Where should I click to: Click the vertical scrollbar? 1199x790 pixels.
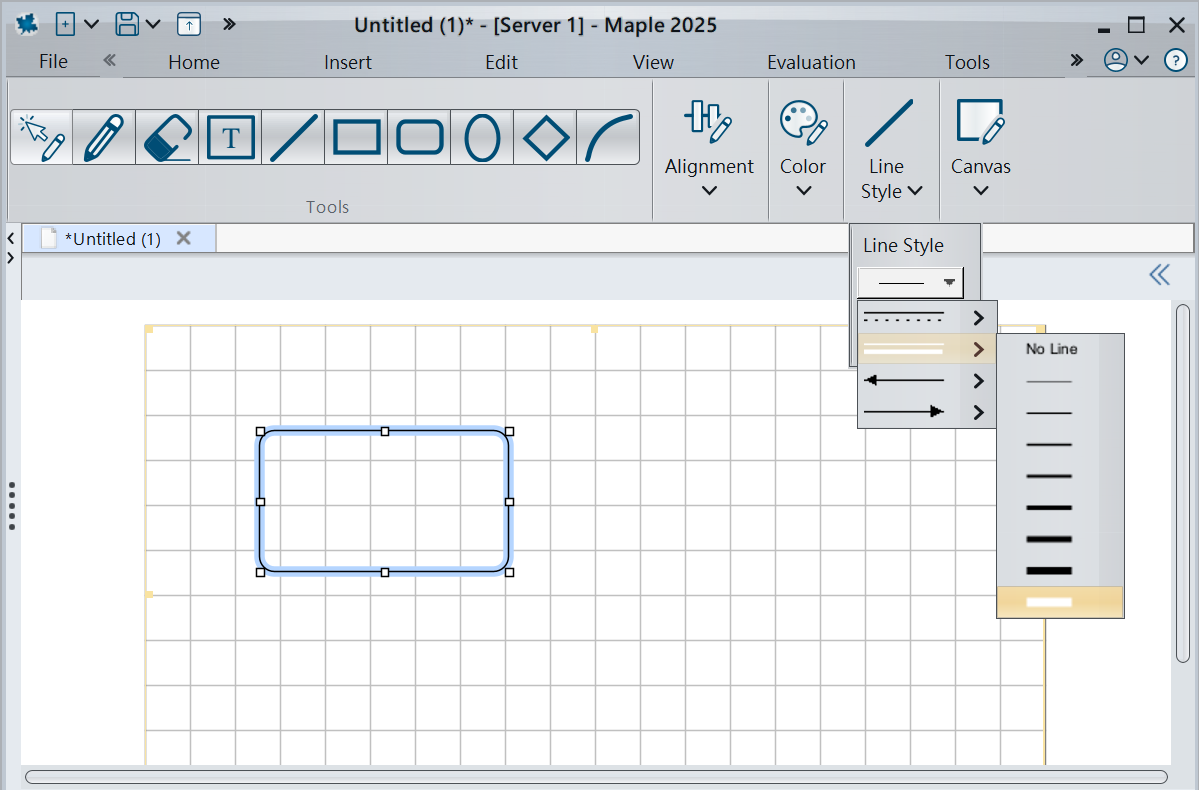point(1183,483)
